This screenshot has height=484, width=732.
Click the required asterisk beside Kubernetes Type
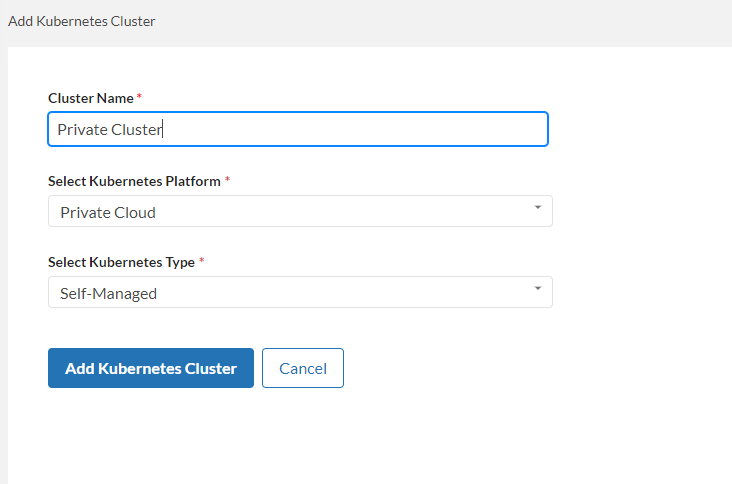click(x=201, y=261)
